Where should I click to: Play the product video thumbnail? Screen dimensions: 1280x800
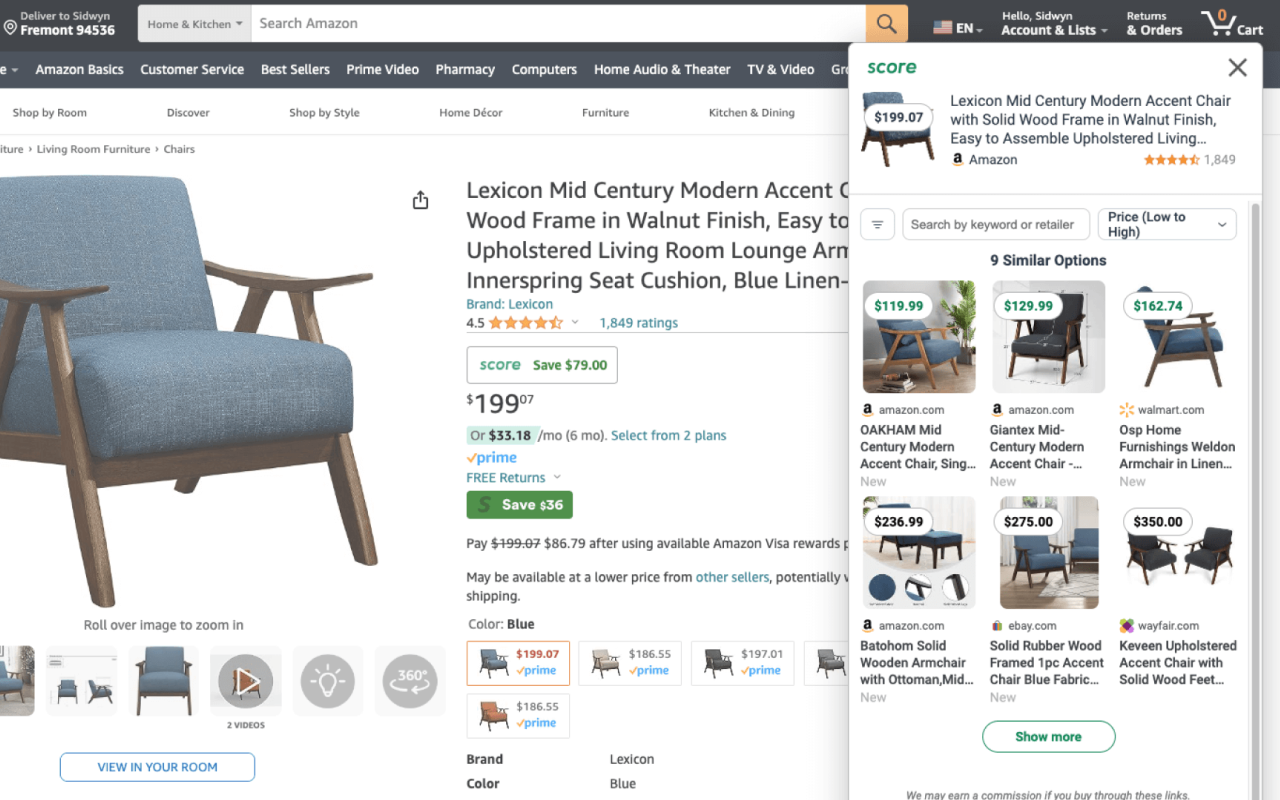pos(245,681)
